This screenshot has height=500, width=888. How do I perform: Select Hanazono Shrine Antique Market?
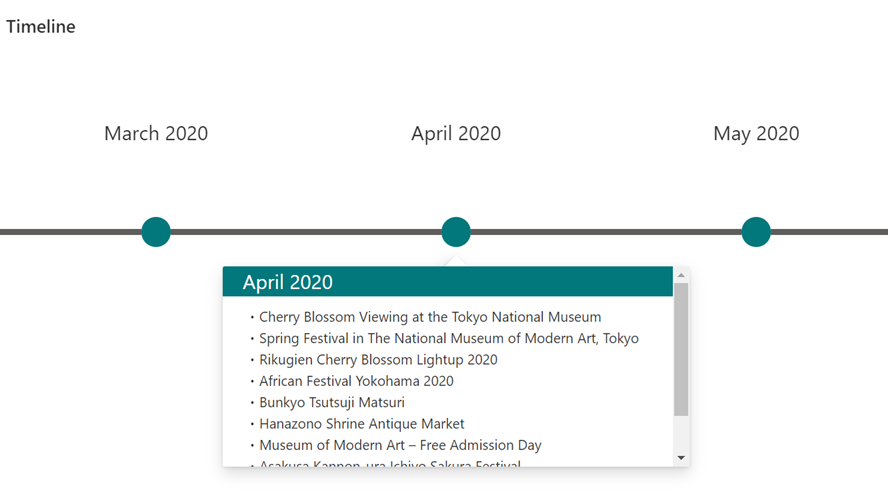[361, 424]
